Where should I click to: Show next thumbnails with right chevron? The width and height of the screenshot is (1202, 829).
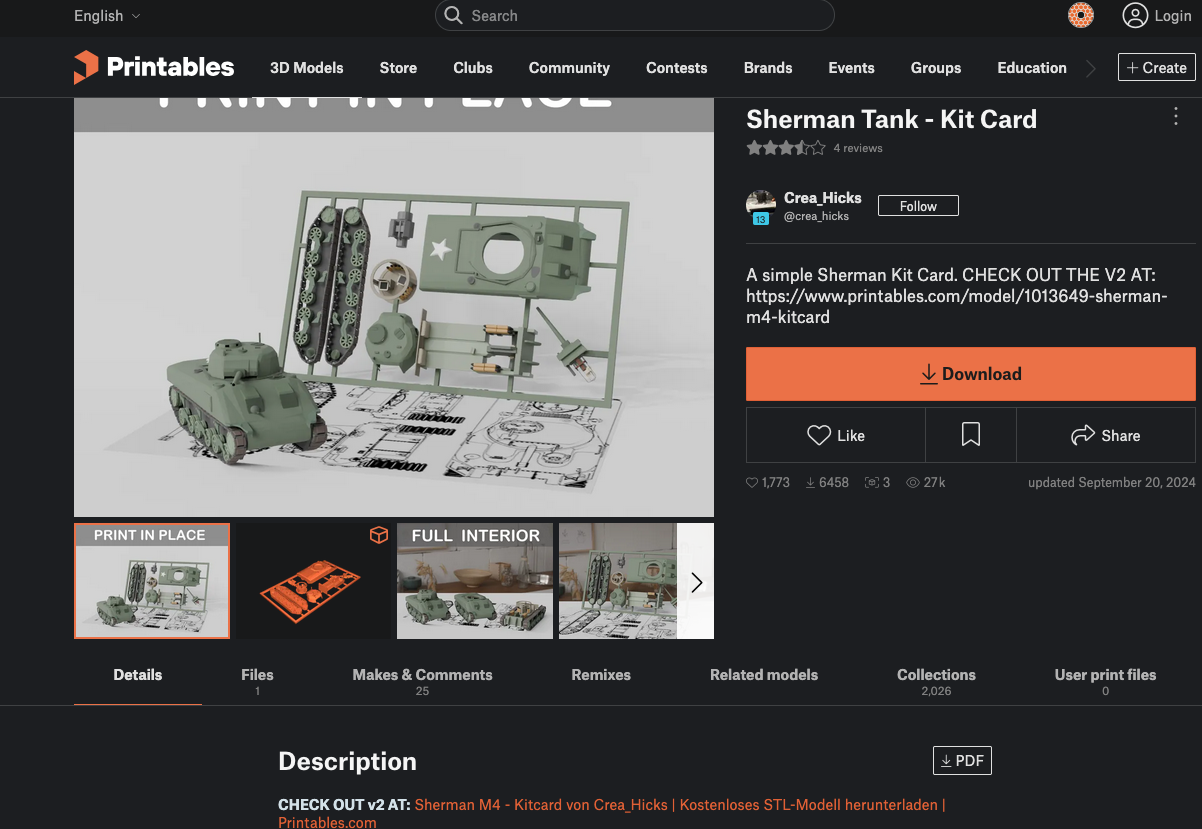click(x=696, y=582)
